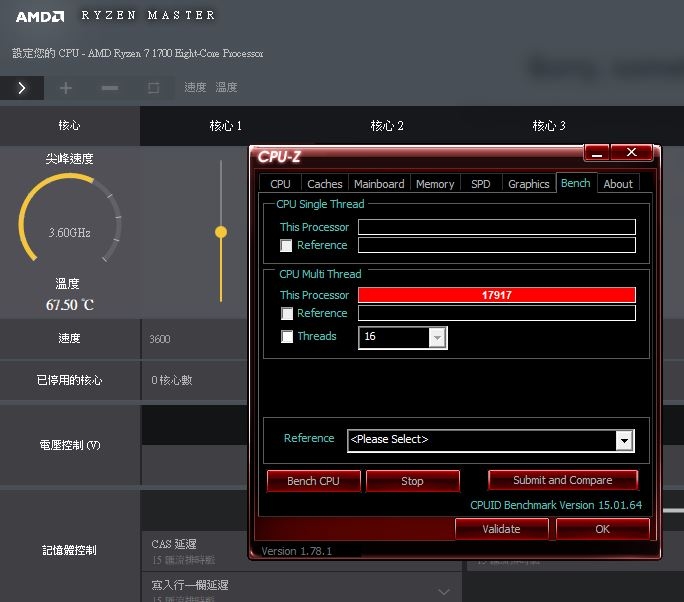Click the Multi Thread score bar 17917

pos(496,295)
